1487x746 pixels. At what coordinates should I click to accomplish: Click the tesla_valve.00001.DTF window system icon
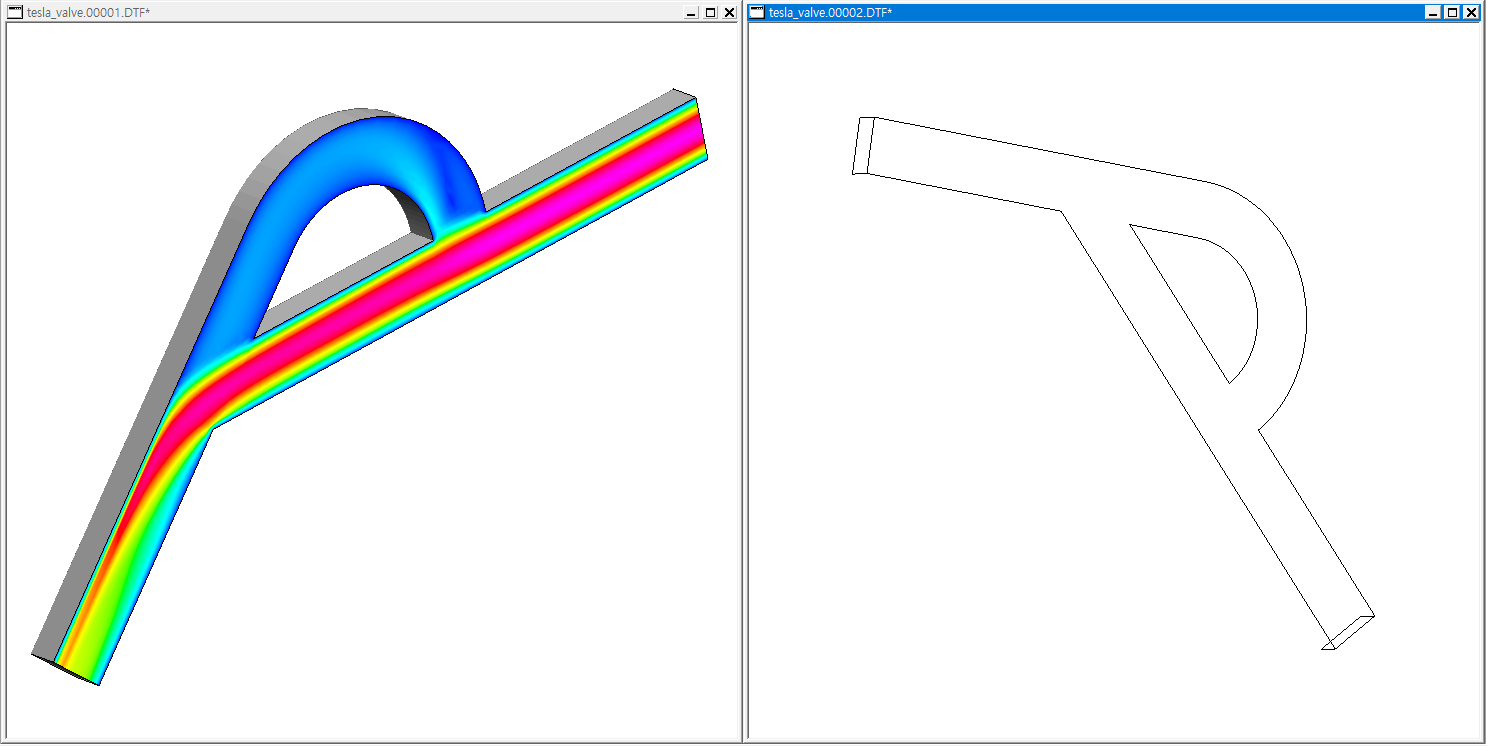click(x=16, y=12)
